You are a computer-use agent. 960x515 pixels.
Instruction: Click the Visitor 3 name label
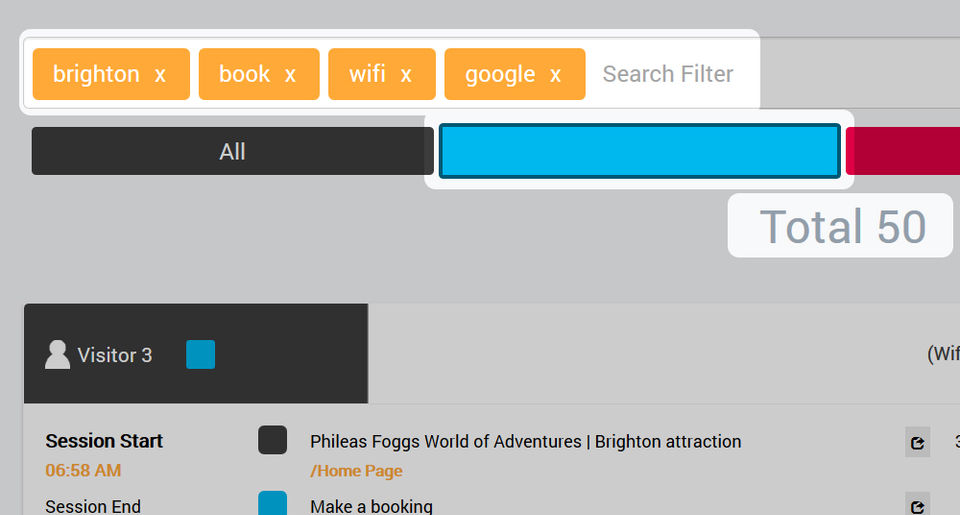(x=115, y=355)
